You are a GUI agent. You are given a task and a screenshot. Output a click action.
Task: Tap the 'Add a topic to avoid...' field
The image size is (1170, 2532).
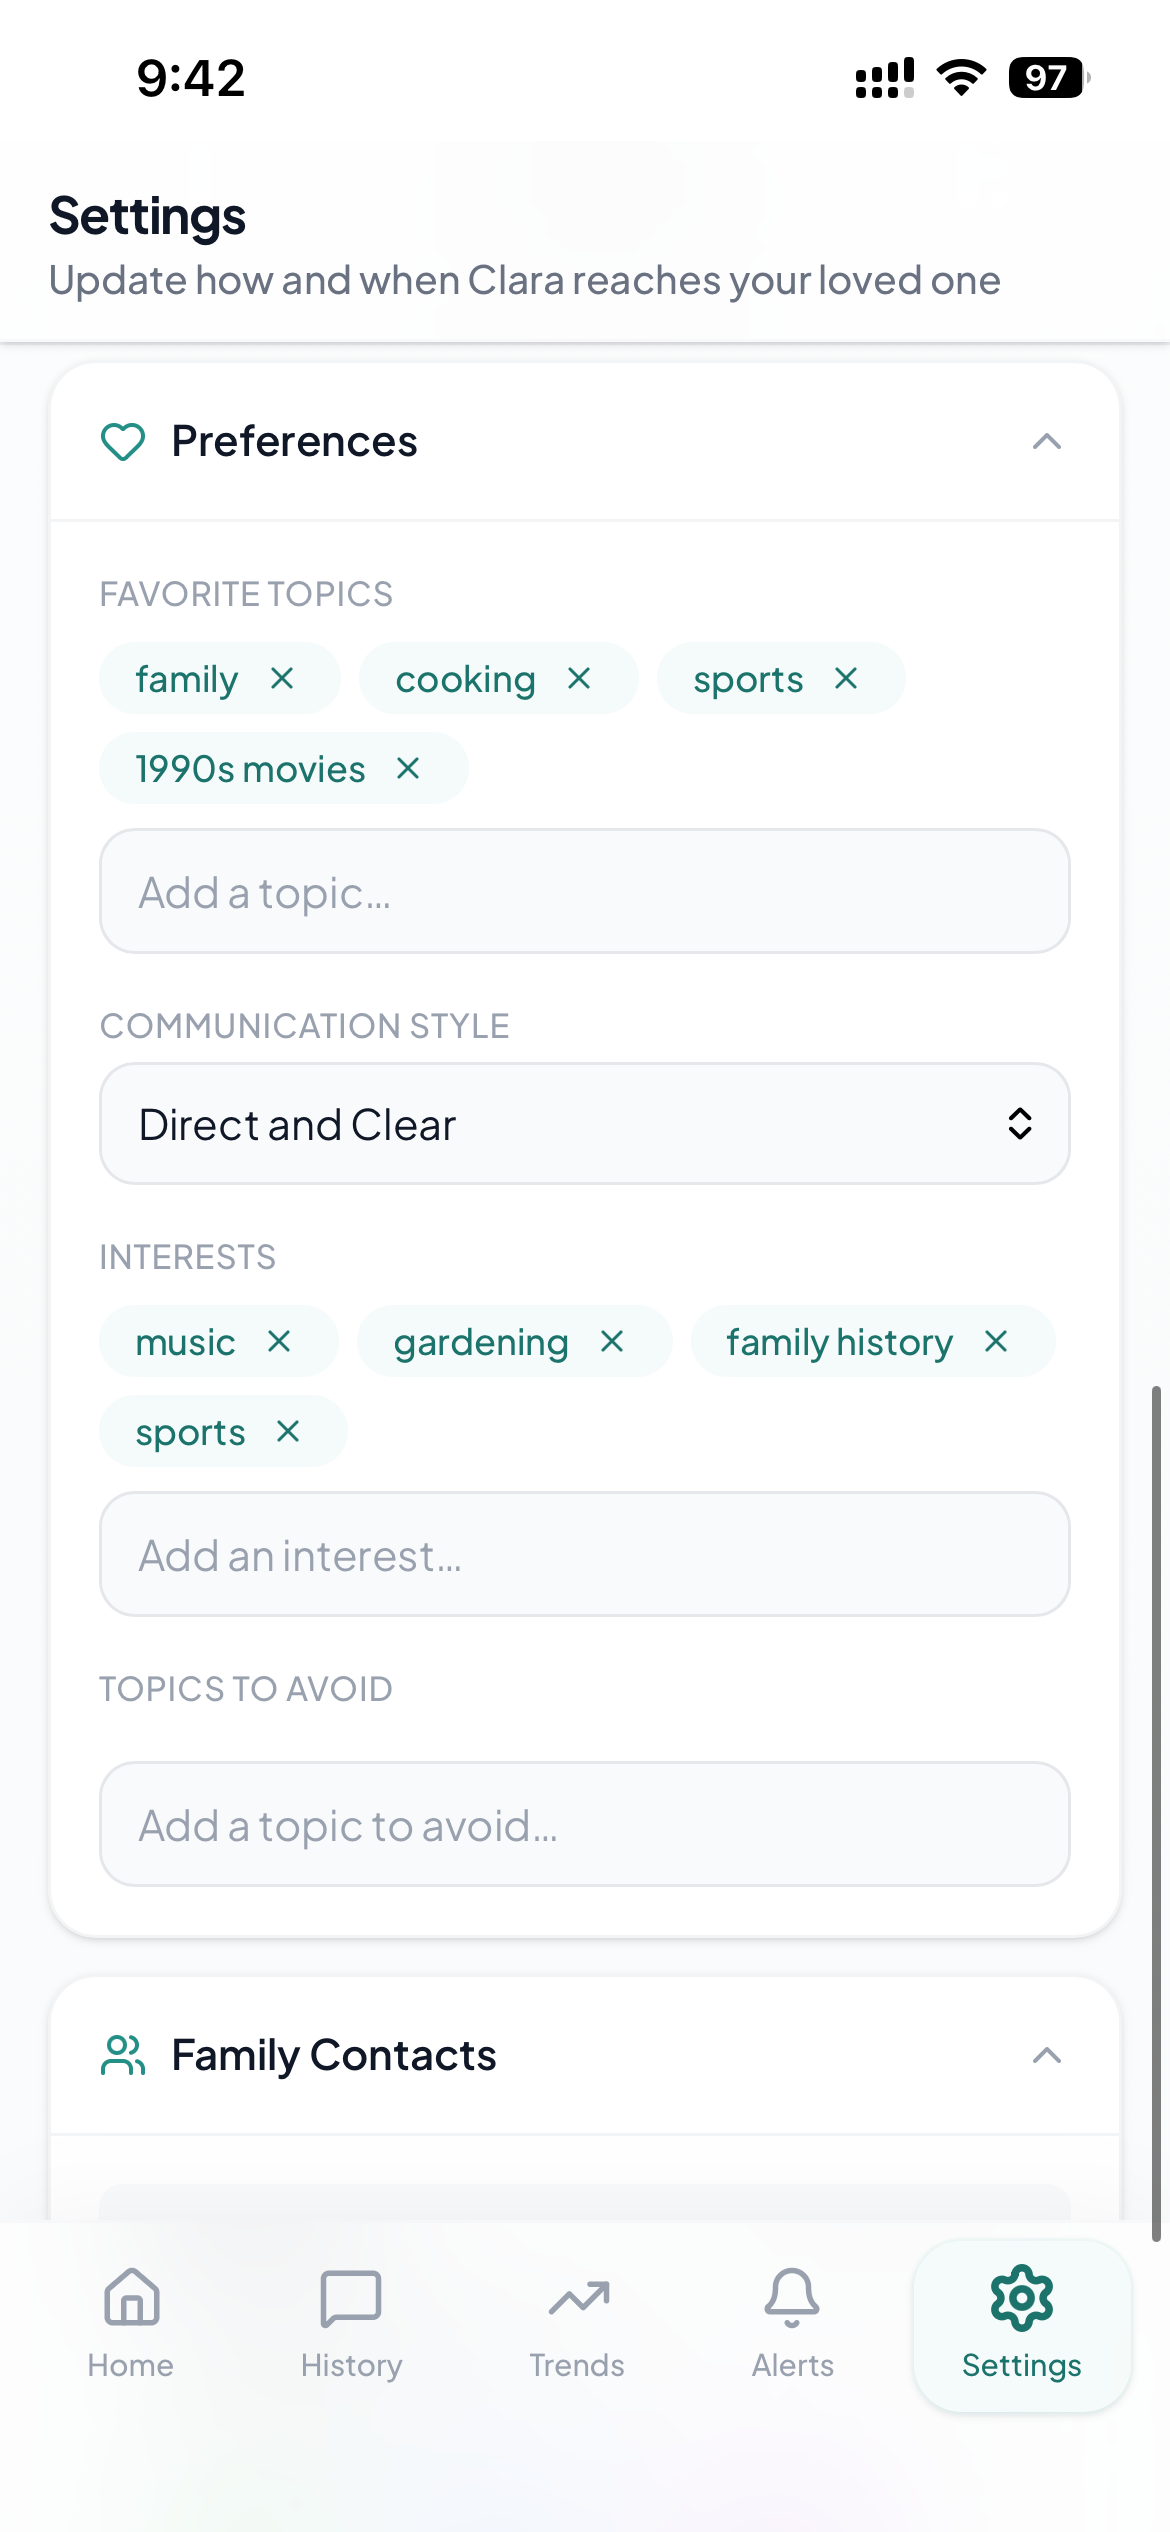[x=585, y=1825]
